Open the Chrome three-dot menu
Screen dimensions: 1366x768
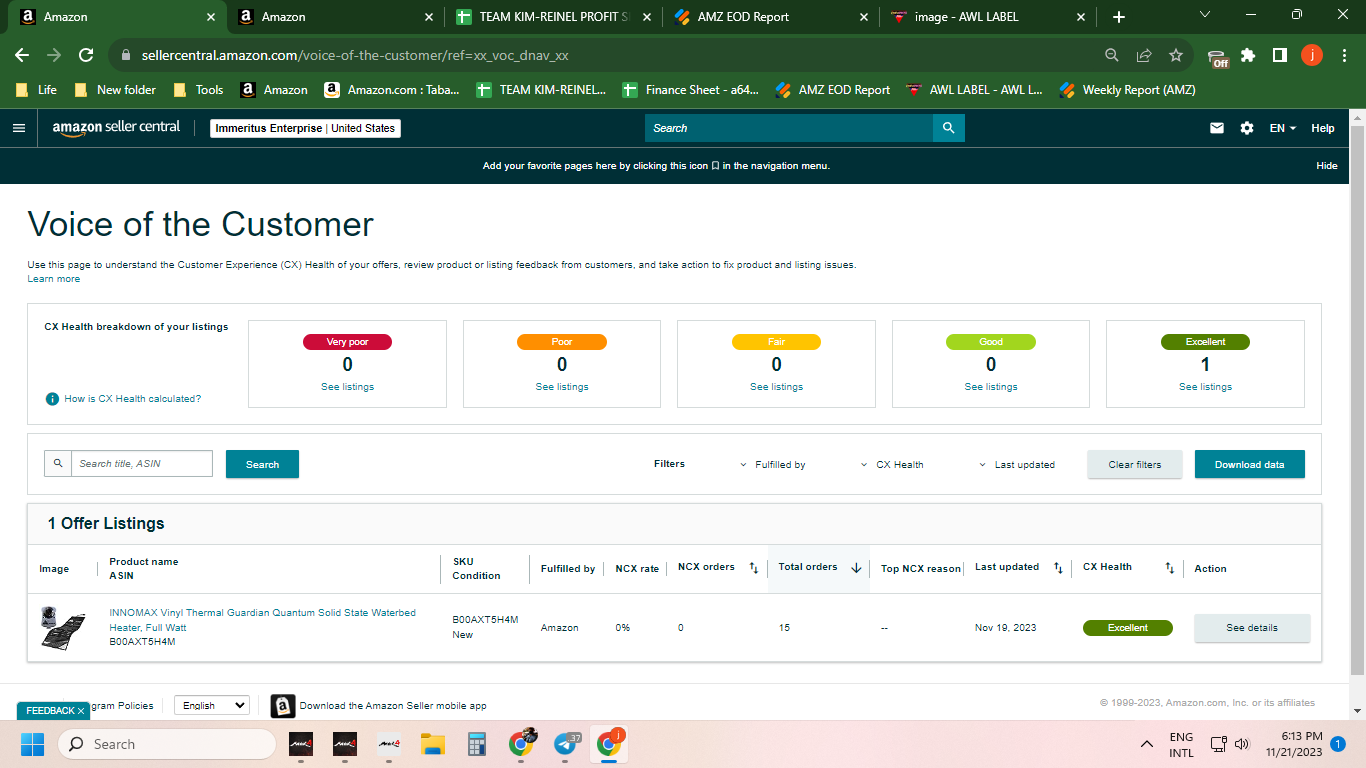click(x=1344, y=55)
